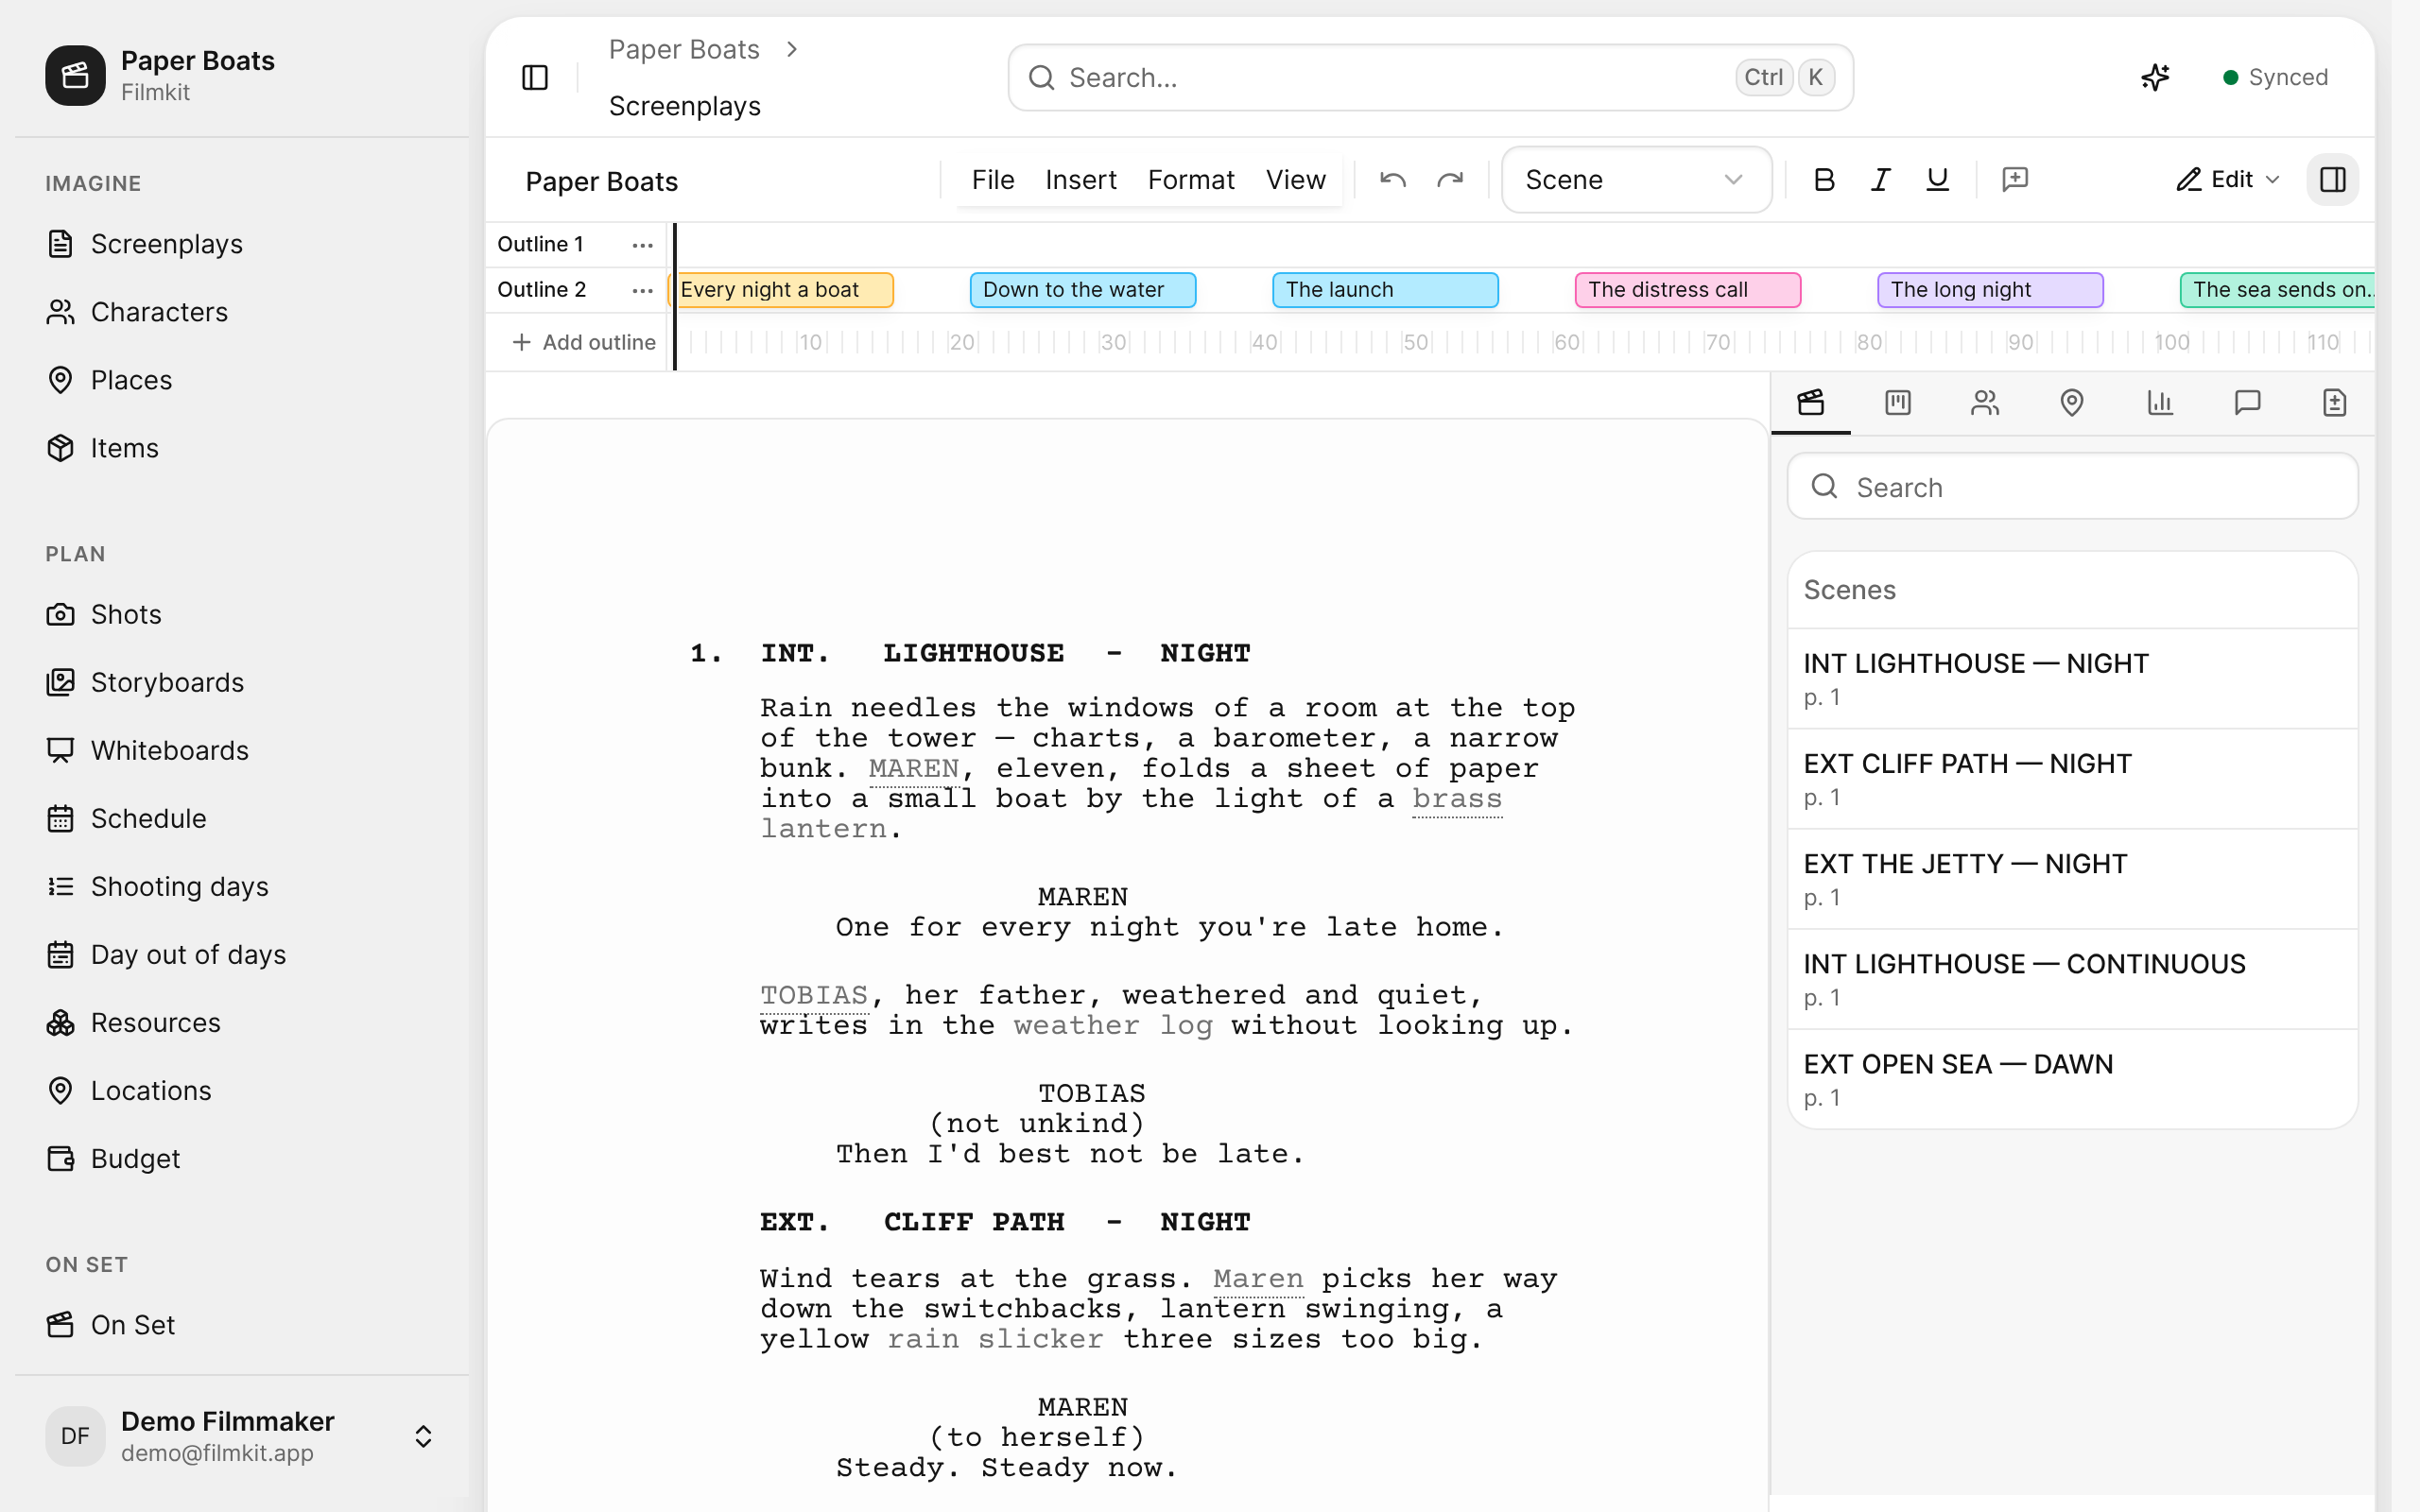Click Add outline button
The height and width of the screenshot is (1512, 2420).
[584, 342]
